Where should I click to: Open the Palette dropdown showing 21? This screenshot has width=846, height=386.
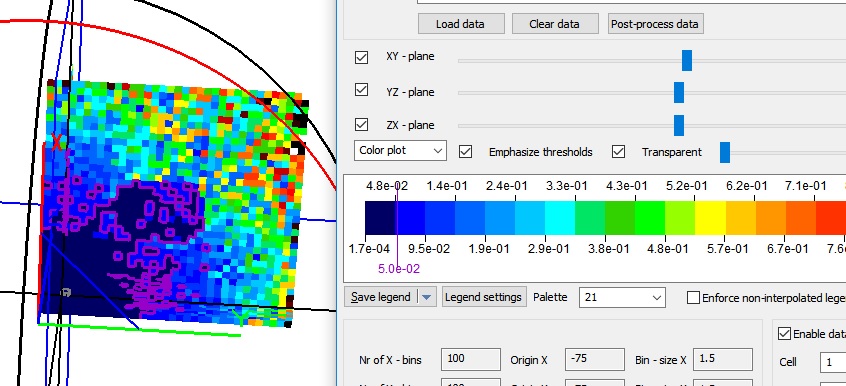point(622,297)
